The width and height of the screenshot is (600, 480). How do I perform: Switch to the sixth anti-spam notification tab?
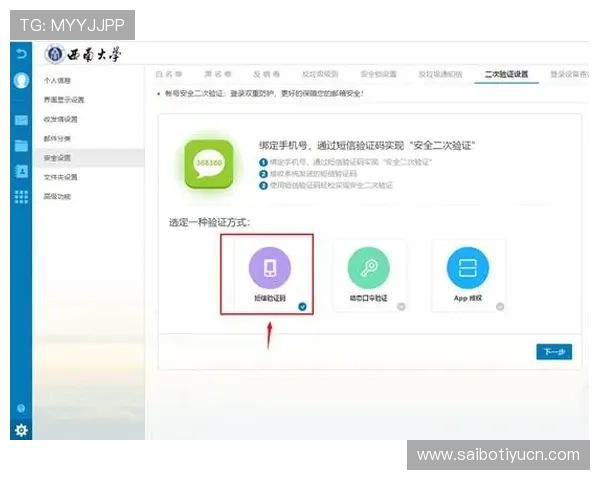(x=440, y=74)
